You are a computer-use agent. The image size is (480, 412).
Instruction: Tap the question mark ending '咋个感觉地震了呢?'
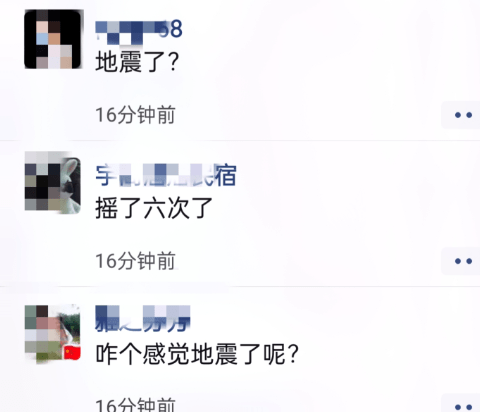click(x=293, y=354)
